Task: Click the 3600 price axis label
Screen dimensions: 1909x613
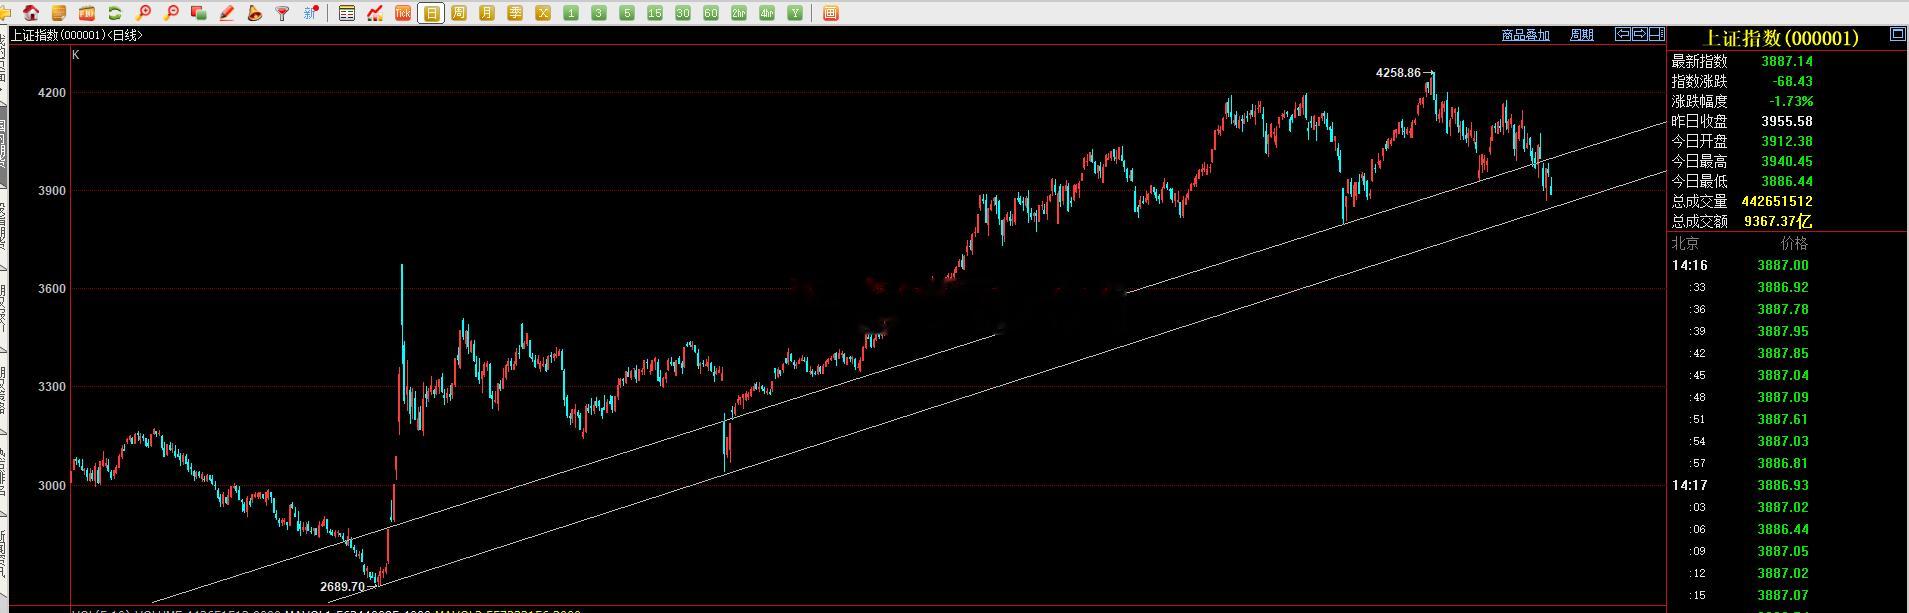Action: (51, 289)
